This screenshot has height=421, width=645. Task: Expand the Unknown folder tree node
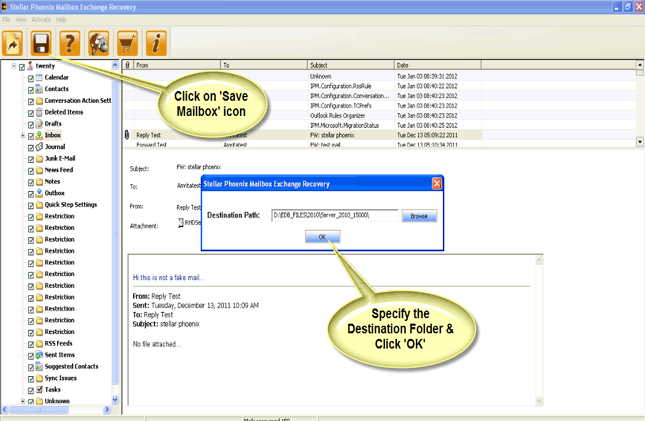click(x=23, y=401)
